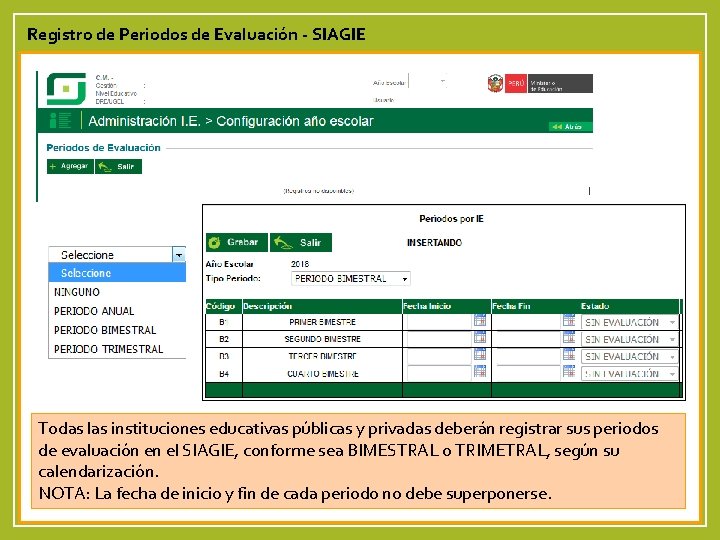Image resolution: width=720 pixels, height=540 pixels.
Task: Click Fecha Inicio field for TERCER BIMESTRE
Action: click(x=439, y=356)
